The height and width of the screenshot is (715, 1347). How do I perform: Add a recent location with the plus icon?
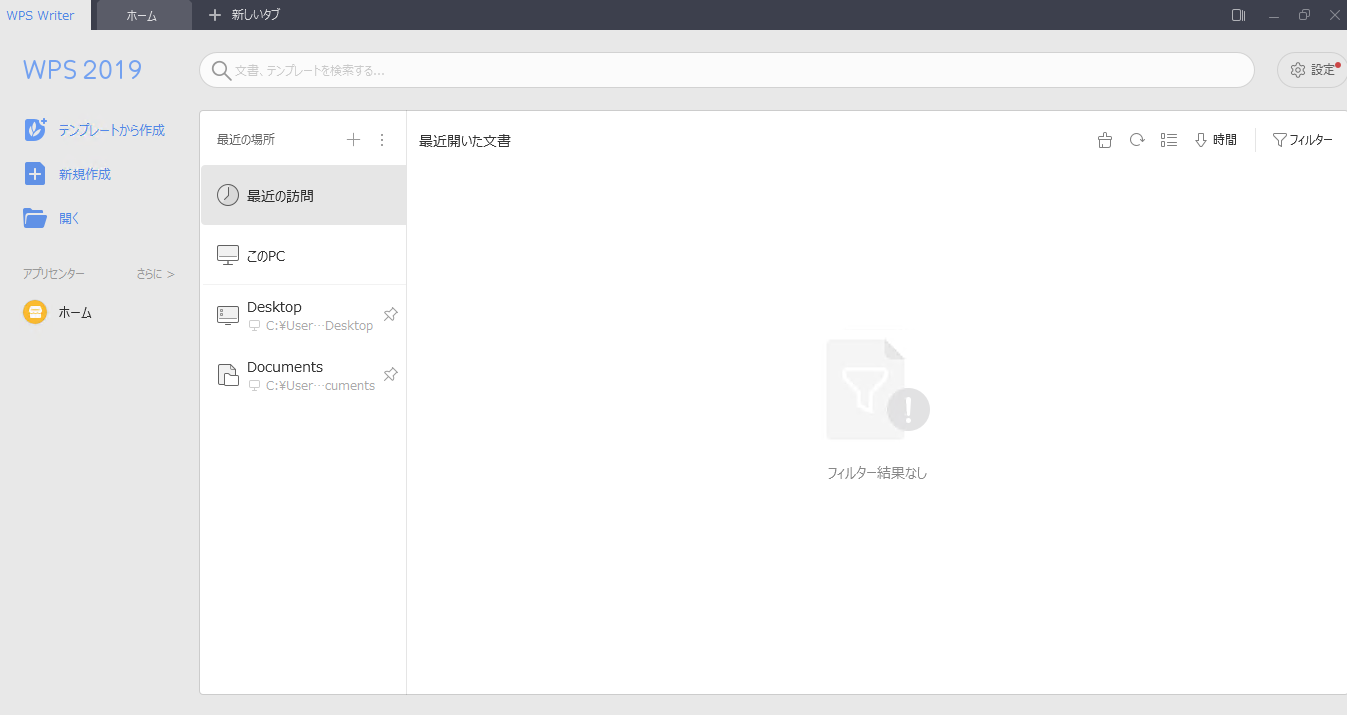[x=353, y=140]
